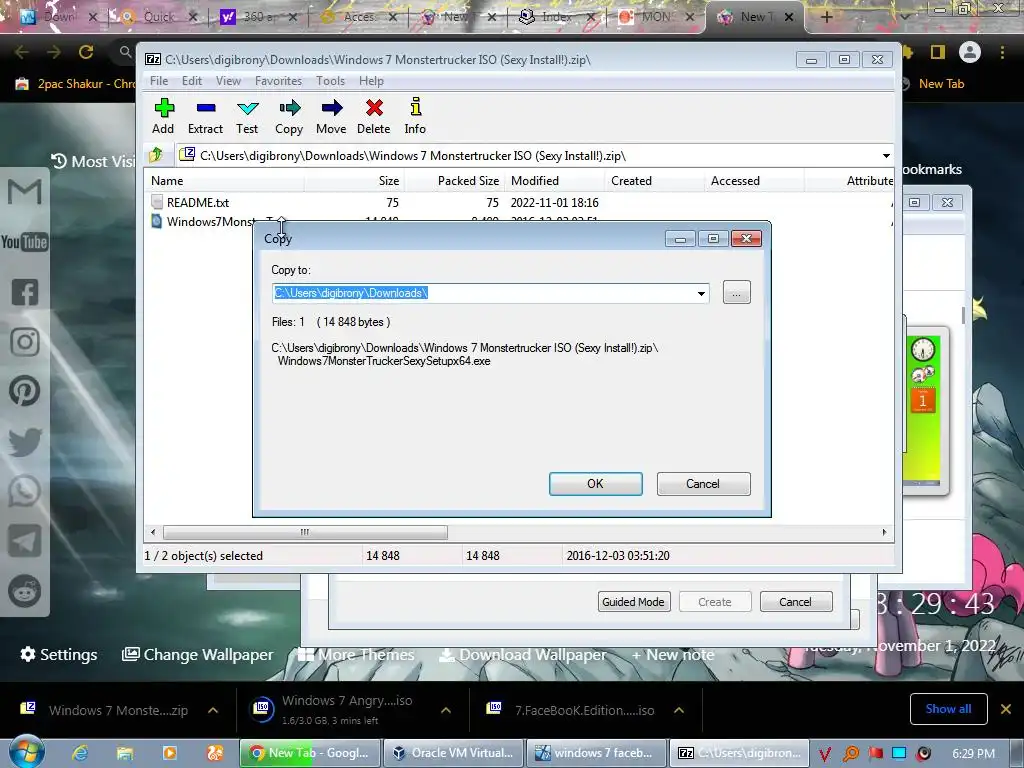Open the Chrome three-dot menu
The width and height of the screenshot is (1024, 768).
1002,52
